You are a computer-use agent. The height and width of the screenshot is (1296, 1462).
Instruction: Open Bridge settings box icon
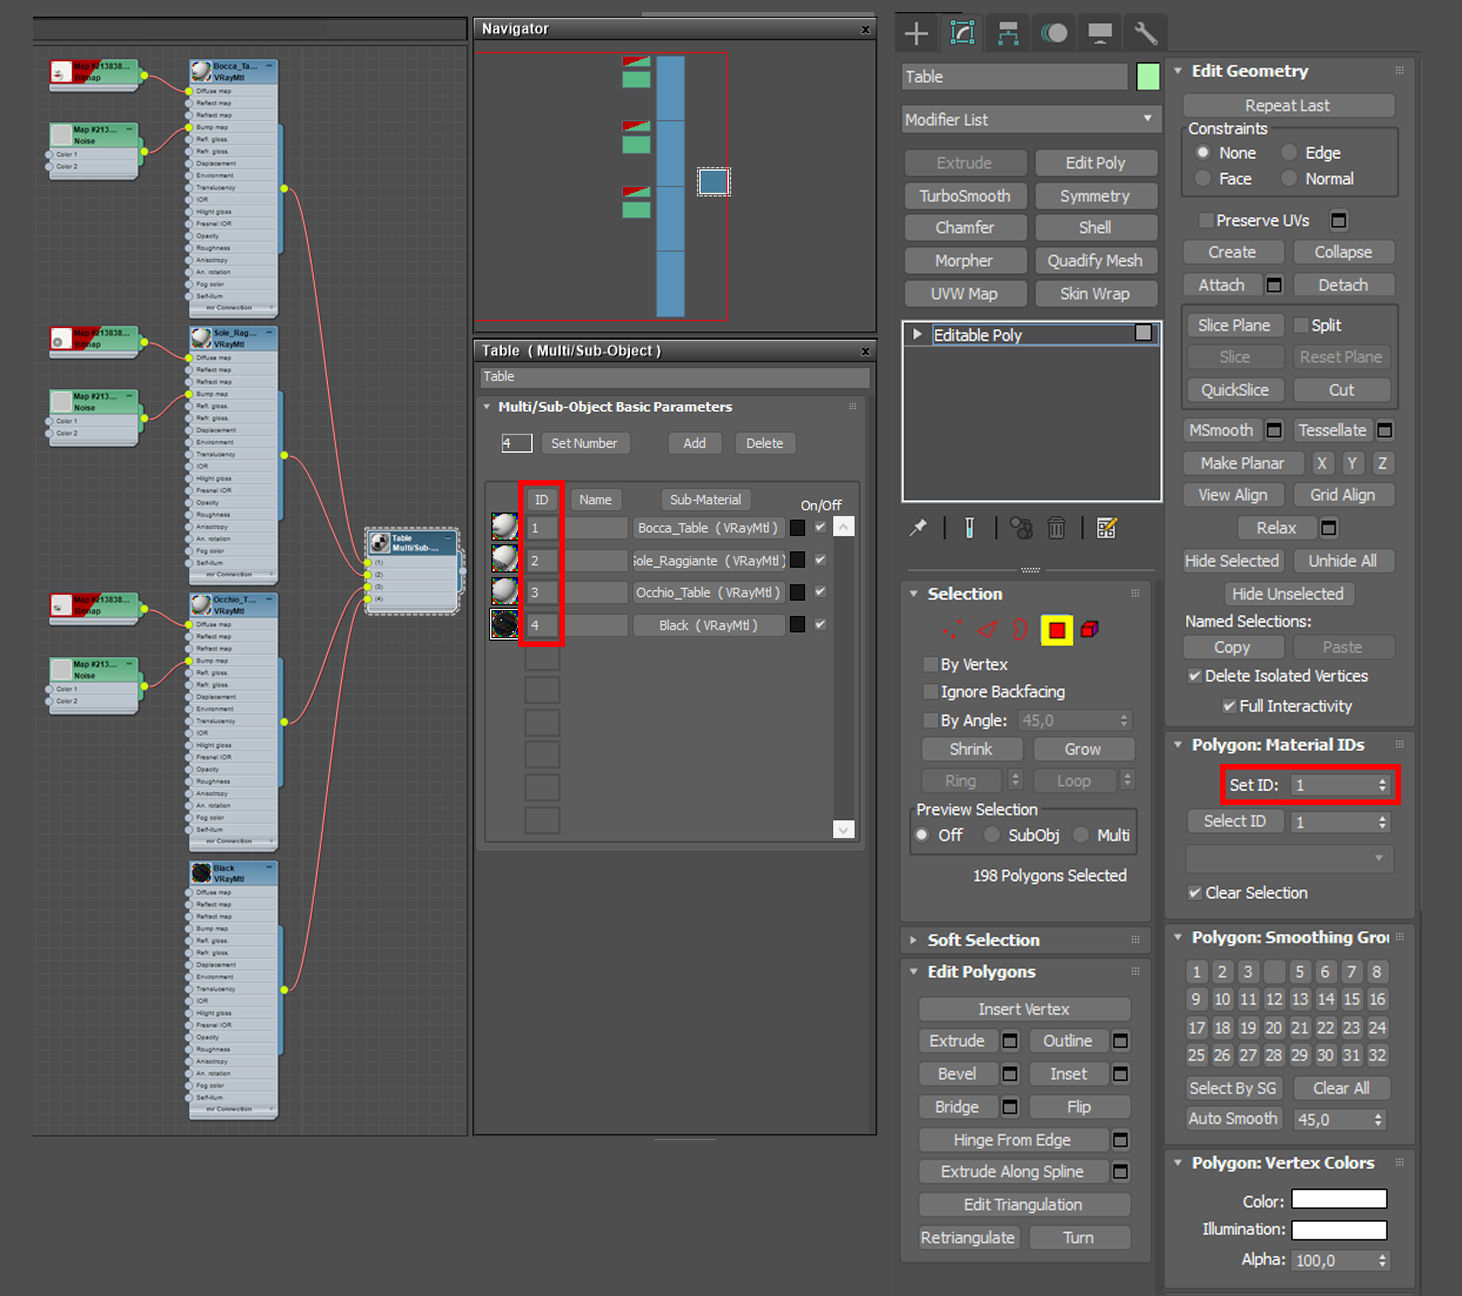1010,1107
